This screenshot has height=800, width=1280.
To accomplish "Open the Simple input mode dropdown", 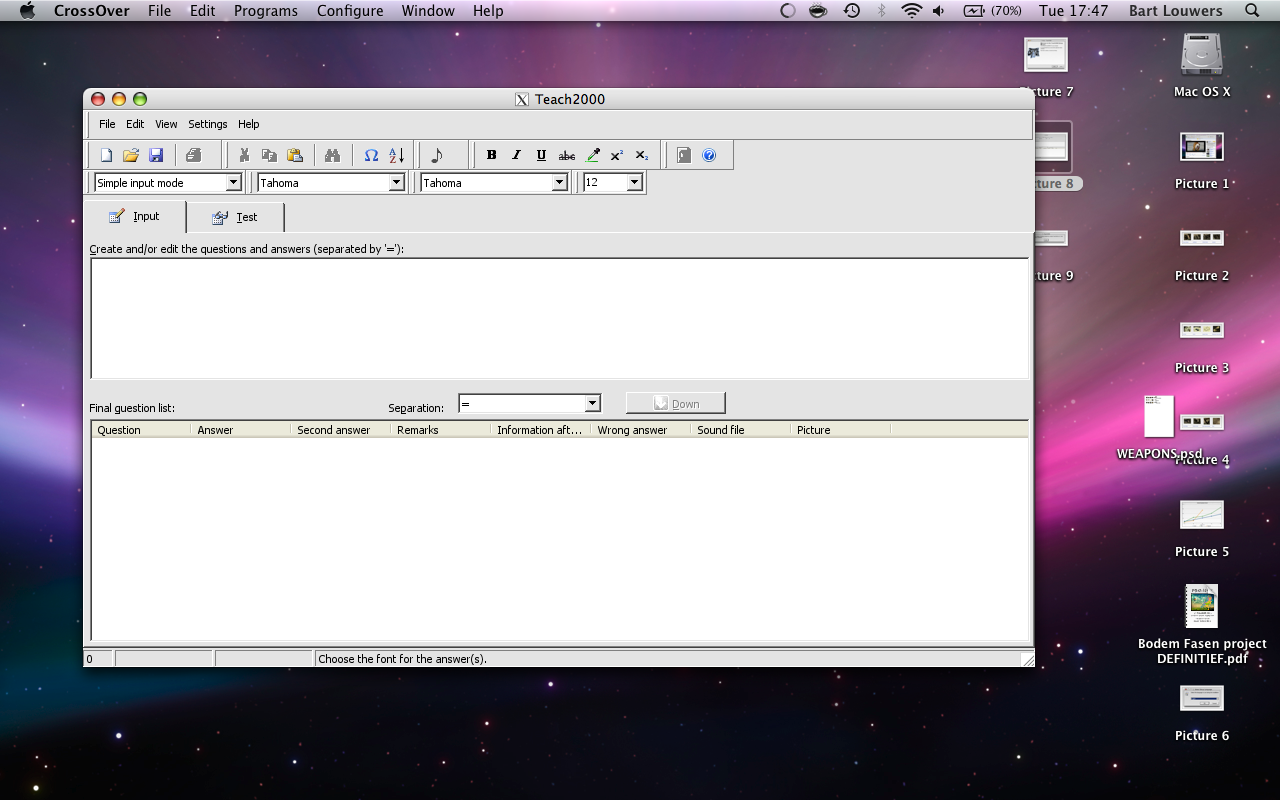I will tap(237, 182).
